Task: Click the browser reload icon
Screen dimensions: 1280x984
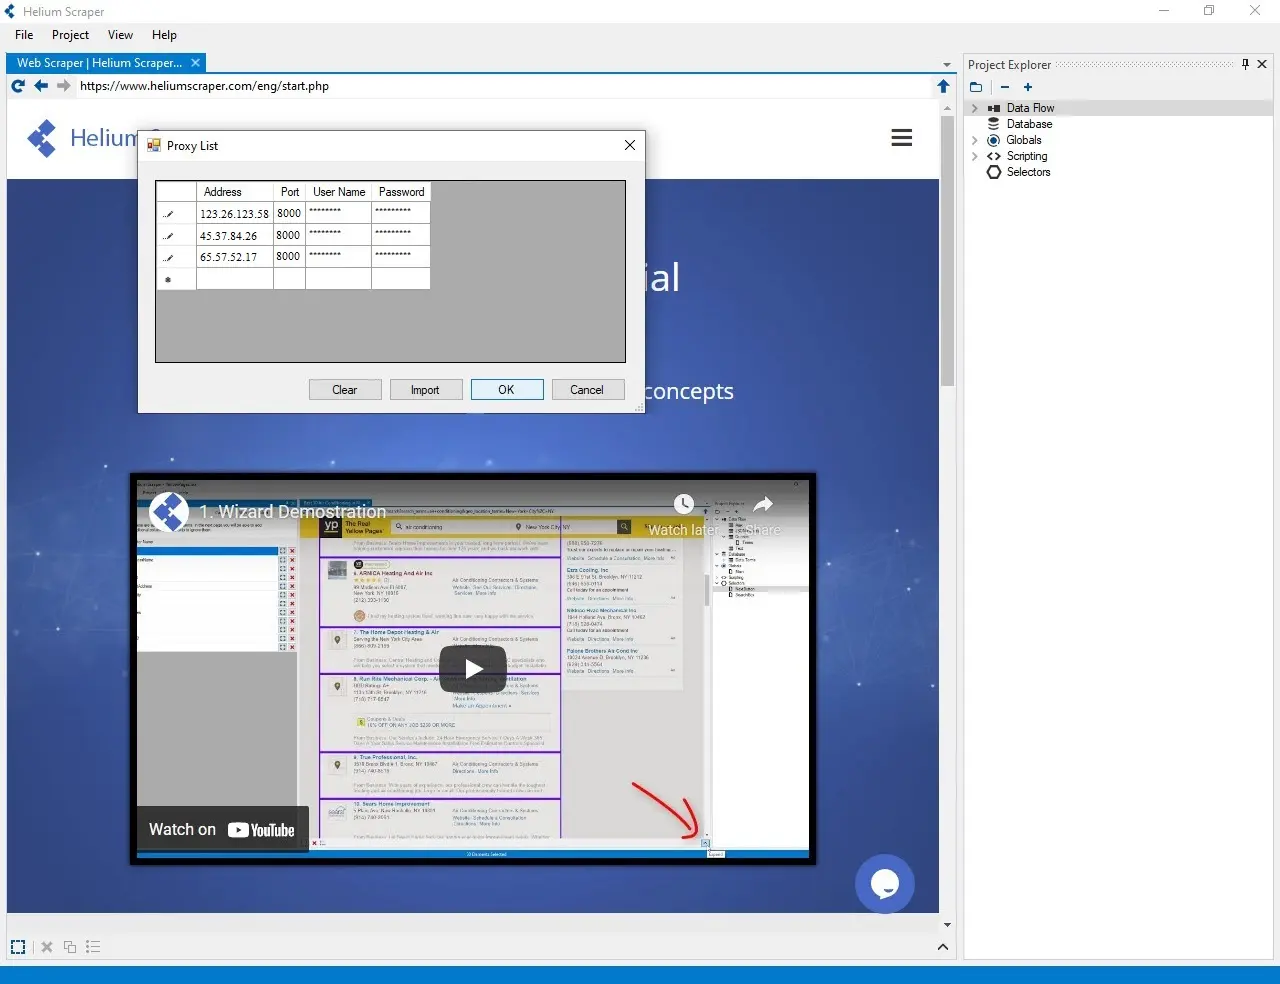Action: coord(18,86)
